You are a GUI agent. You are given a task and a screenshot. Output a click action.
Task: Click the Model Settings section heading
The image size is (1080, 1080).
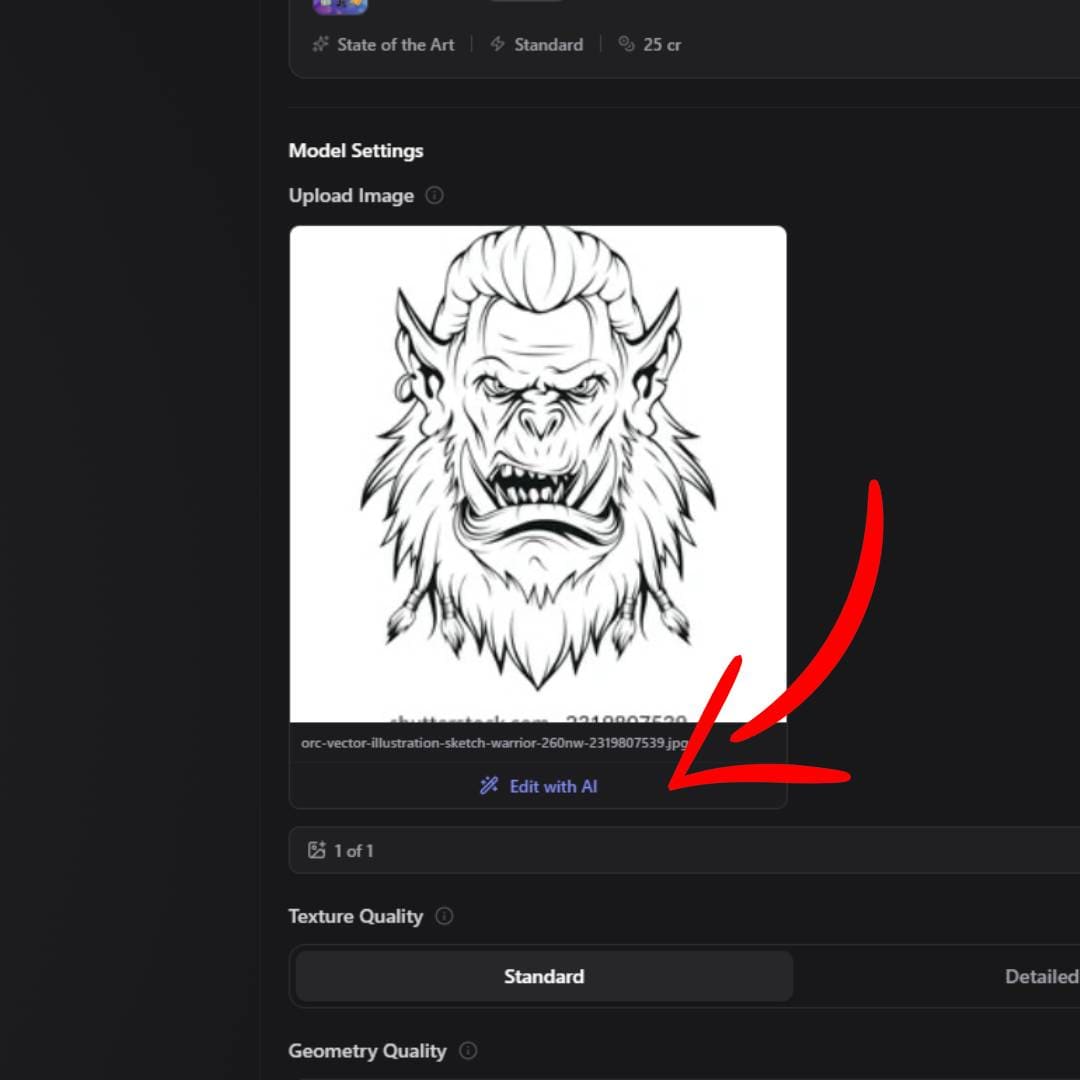point(356,151)
